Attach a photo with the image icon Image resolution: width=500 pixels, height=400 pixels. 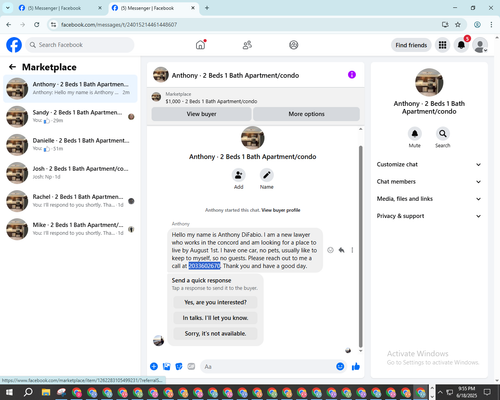point(166,367)
